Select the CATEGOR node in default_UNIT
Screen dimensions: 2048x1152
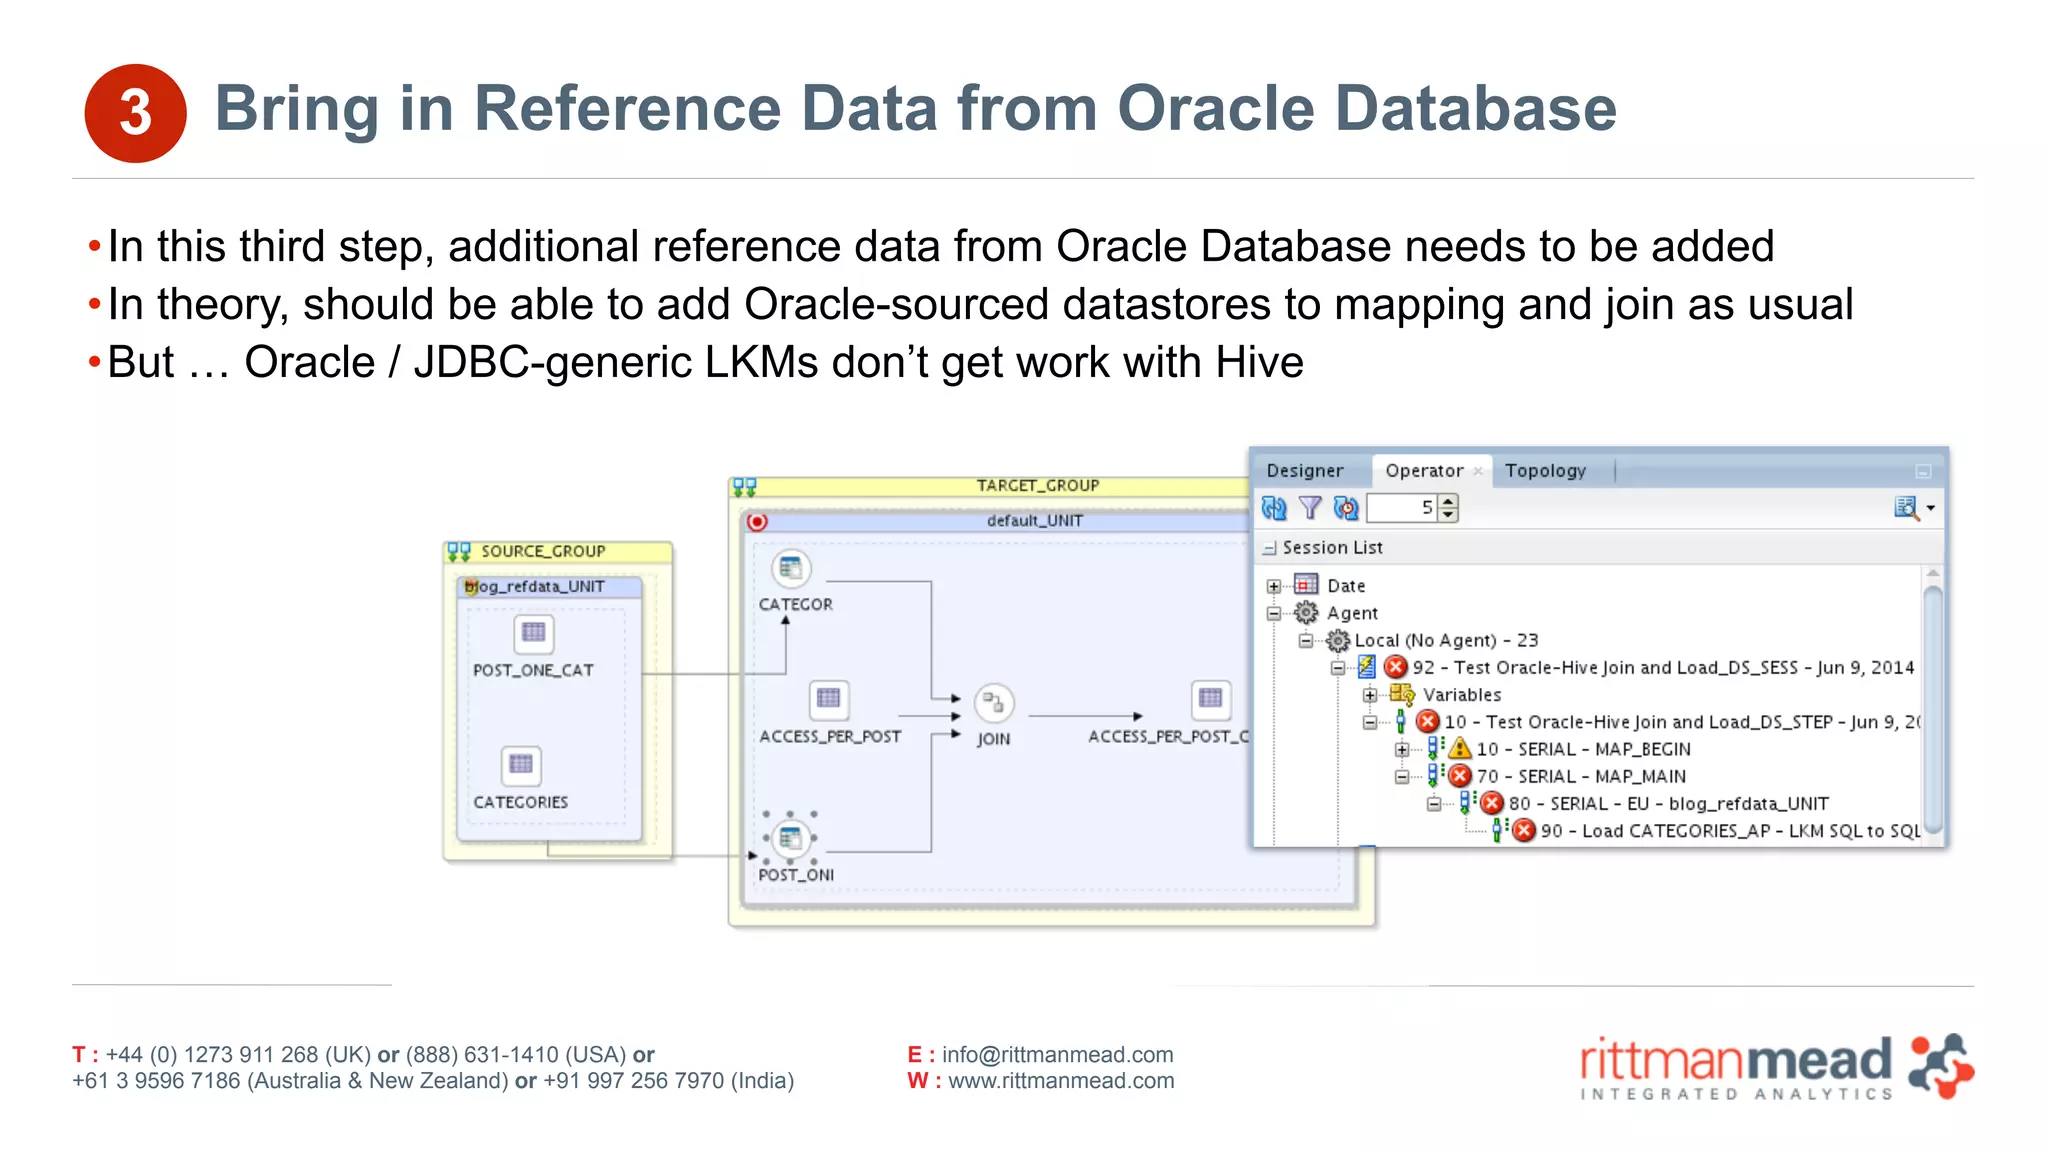click(x=791, y=569)
